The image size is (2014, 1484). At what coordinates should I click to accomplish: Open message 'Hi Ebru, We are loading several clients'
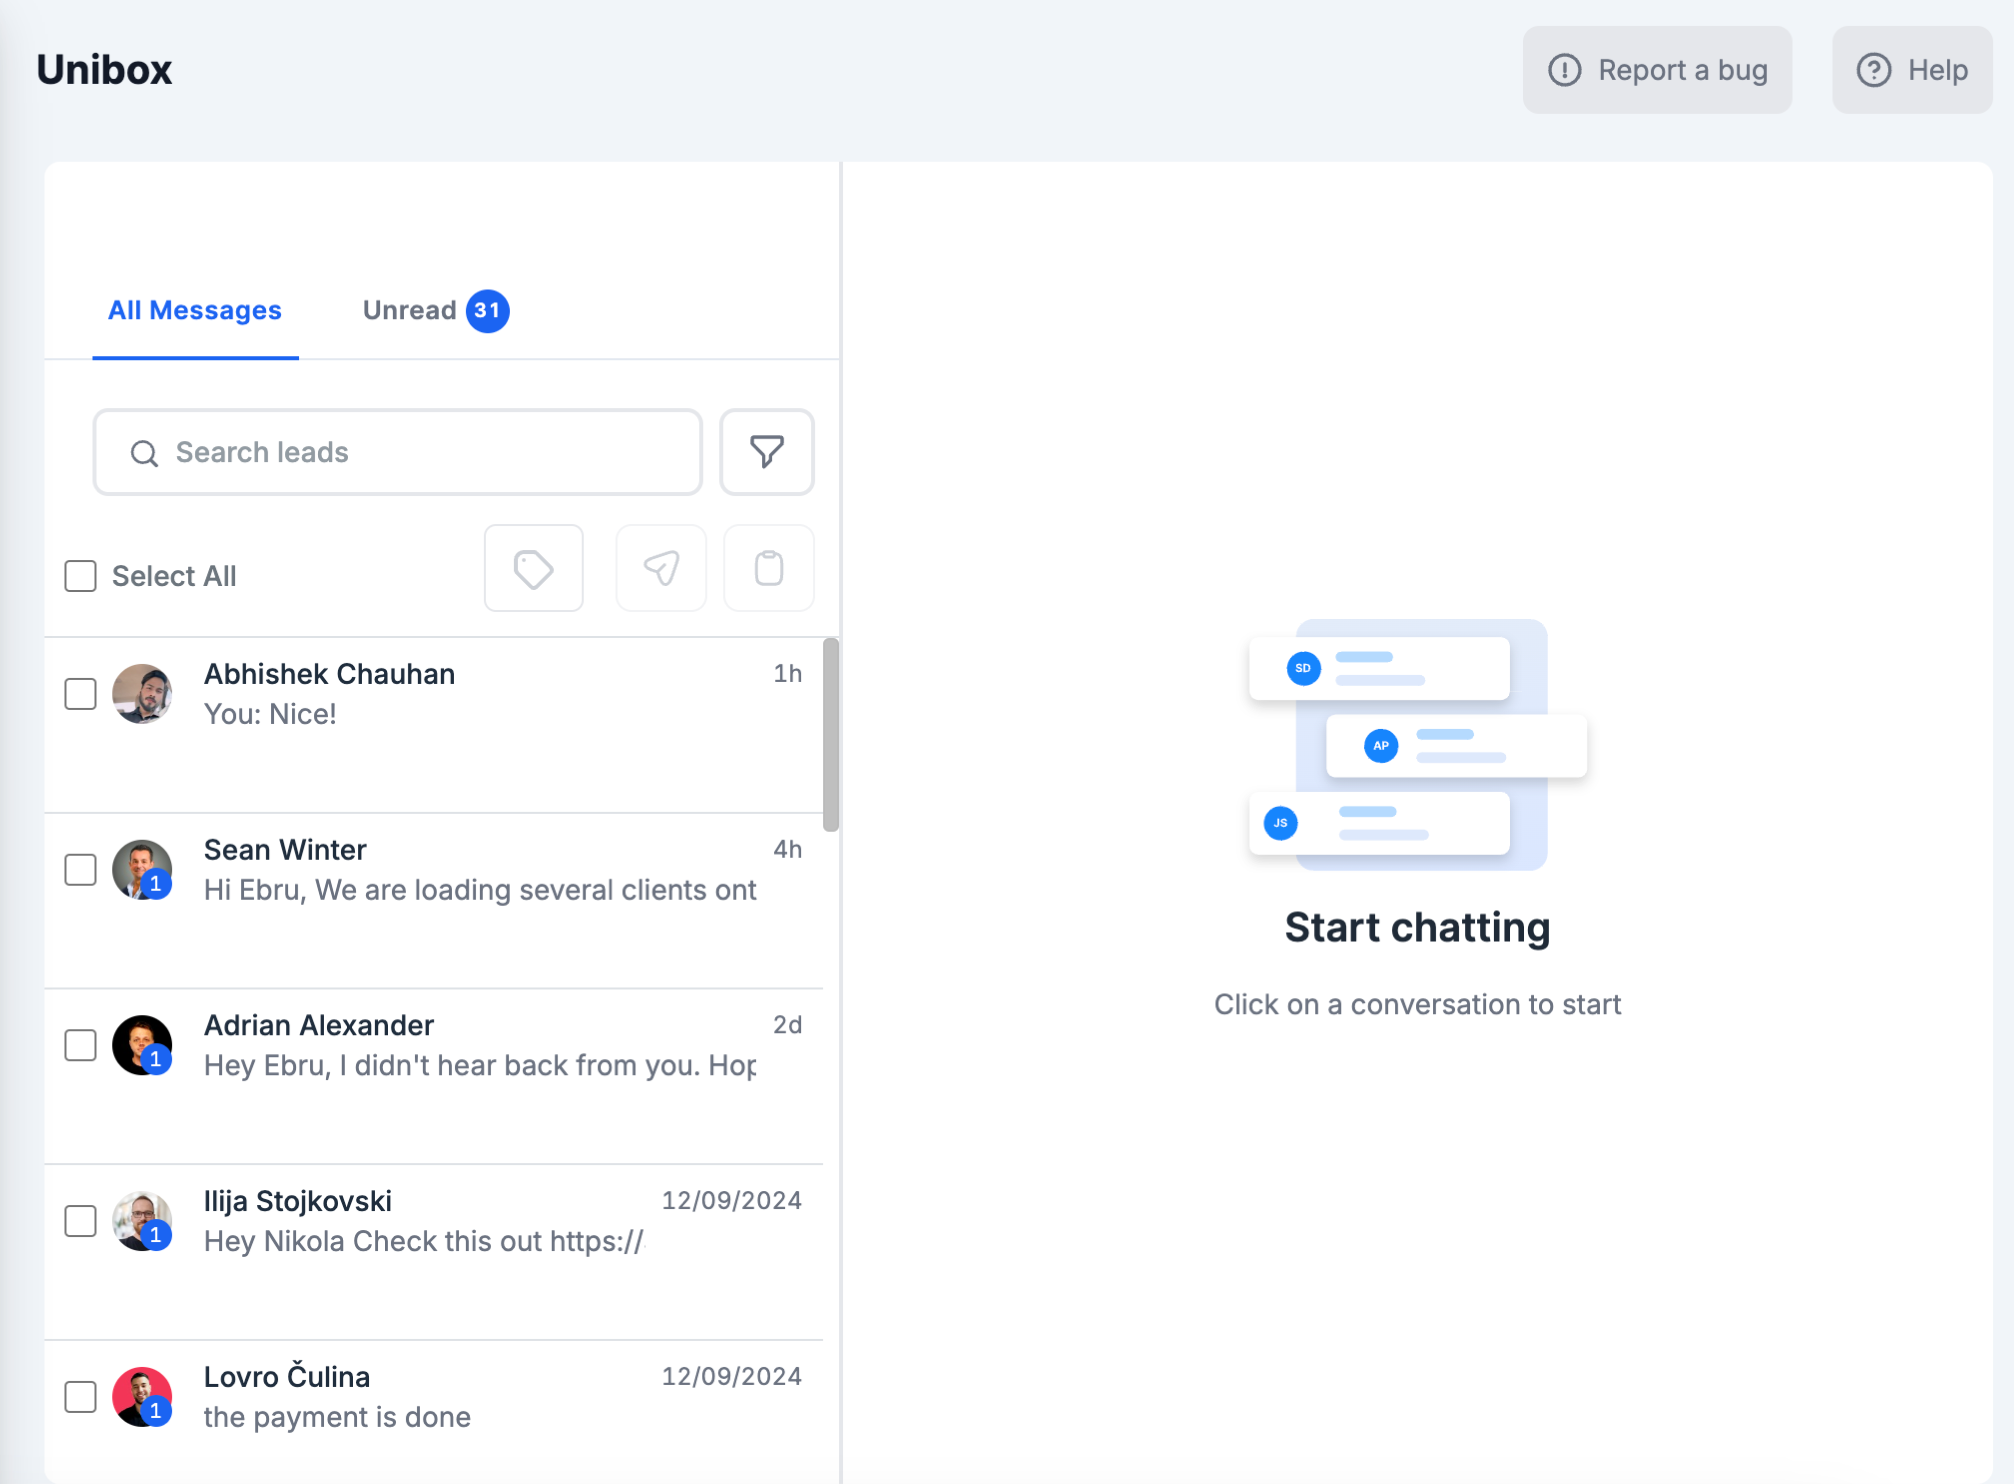coord(480,890)
